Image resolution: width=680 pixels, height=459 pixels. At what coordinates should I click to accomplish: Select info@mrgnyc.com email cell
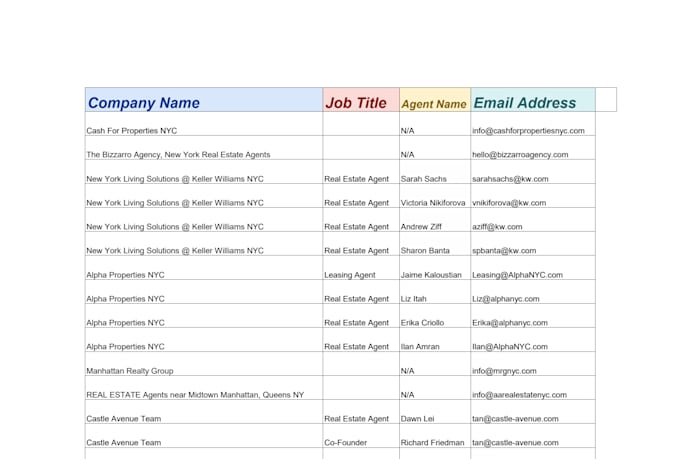coord(533,364)
